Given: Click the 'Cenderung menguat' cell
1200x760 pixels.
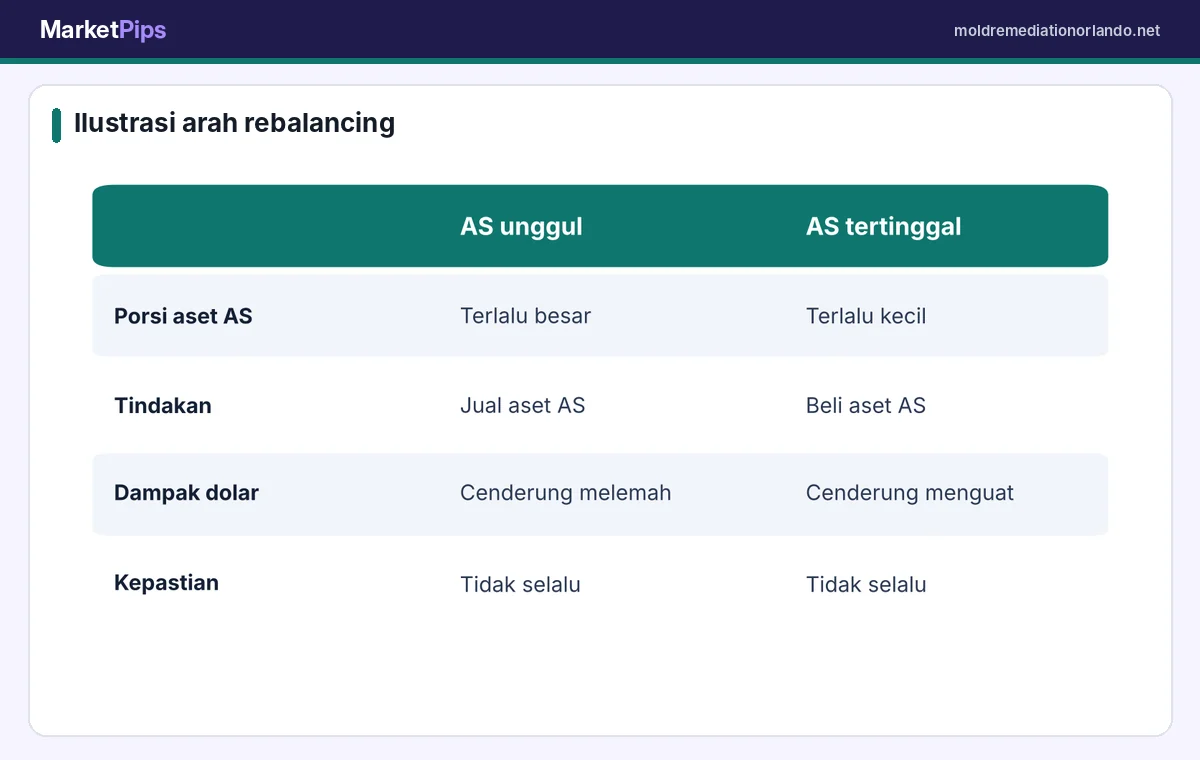Looking at the screenshot, I should click(x=909, y=493).
